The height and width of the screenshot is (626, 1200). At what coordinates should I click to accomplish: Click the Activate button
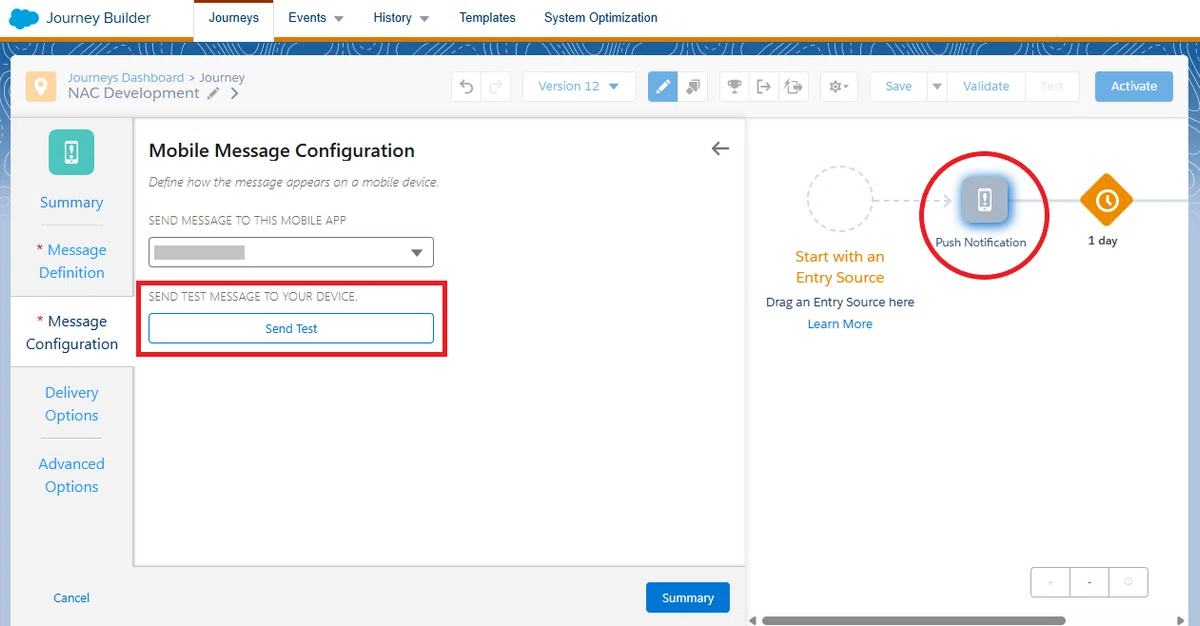pos(1134,86)
